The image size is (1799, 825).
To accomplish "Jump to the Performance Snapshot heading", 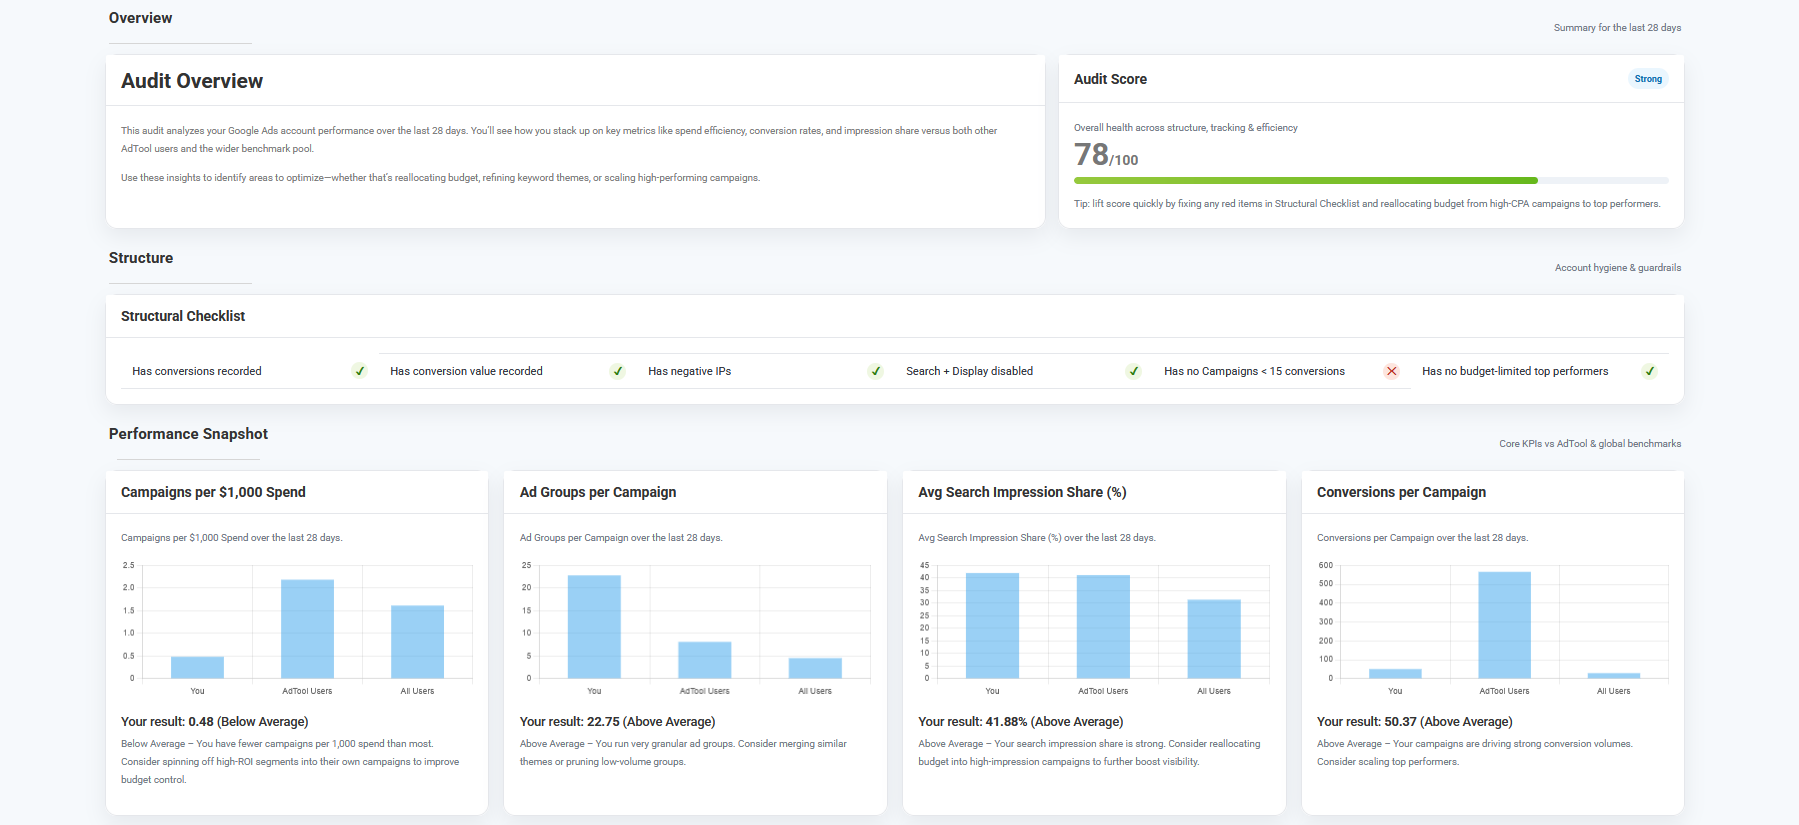I will point(188,434).
